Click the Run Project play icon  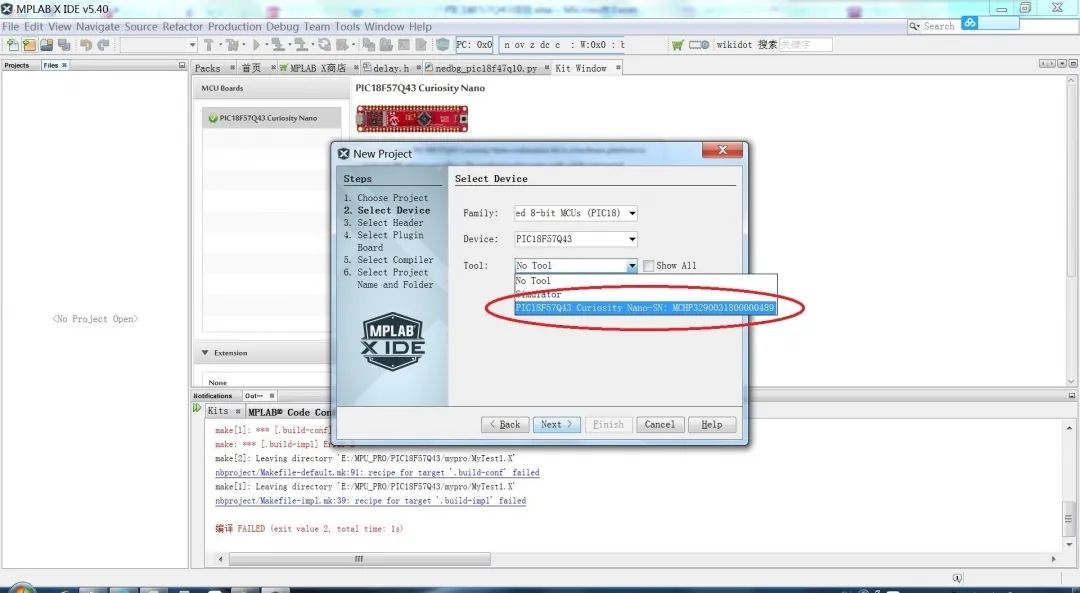pyautogui.click(x=256, y=45)
